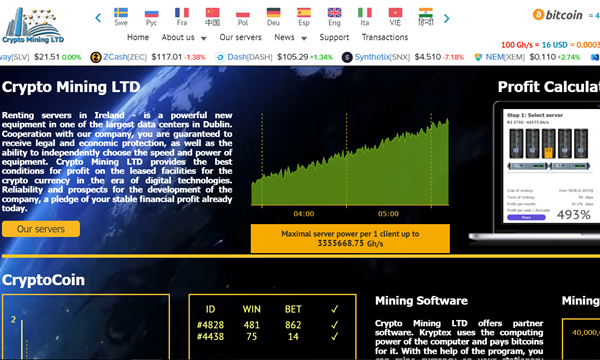
Task: Open the ZCash ticker link
Action: pyautogui.click(x=115, y=57)
